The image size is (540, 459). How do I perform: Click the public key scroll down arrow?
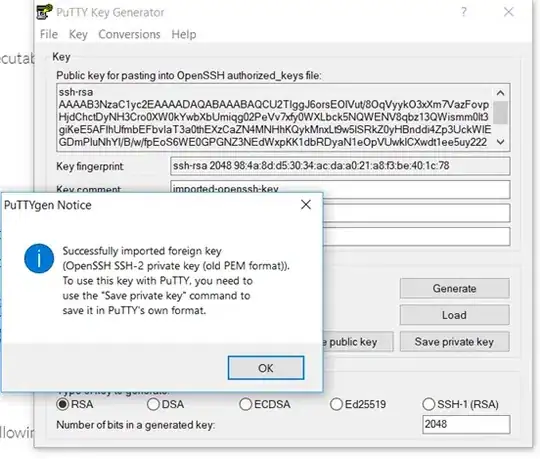click(500, 142)
